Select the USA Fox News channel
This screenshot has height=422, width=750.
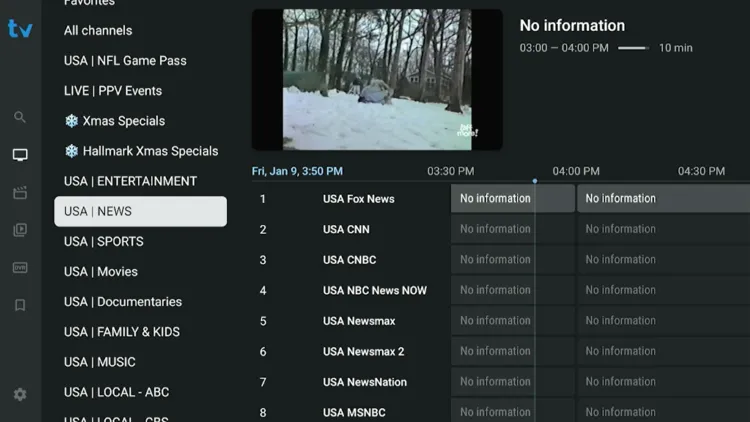pyautogui.click(x=359, y=199)
